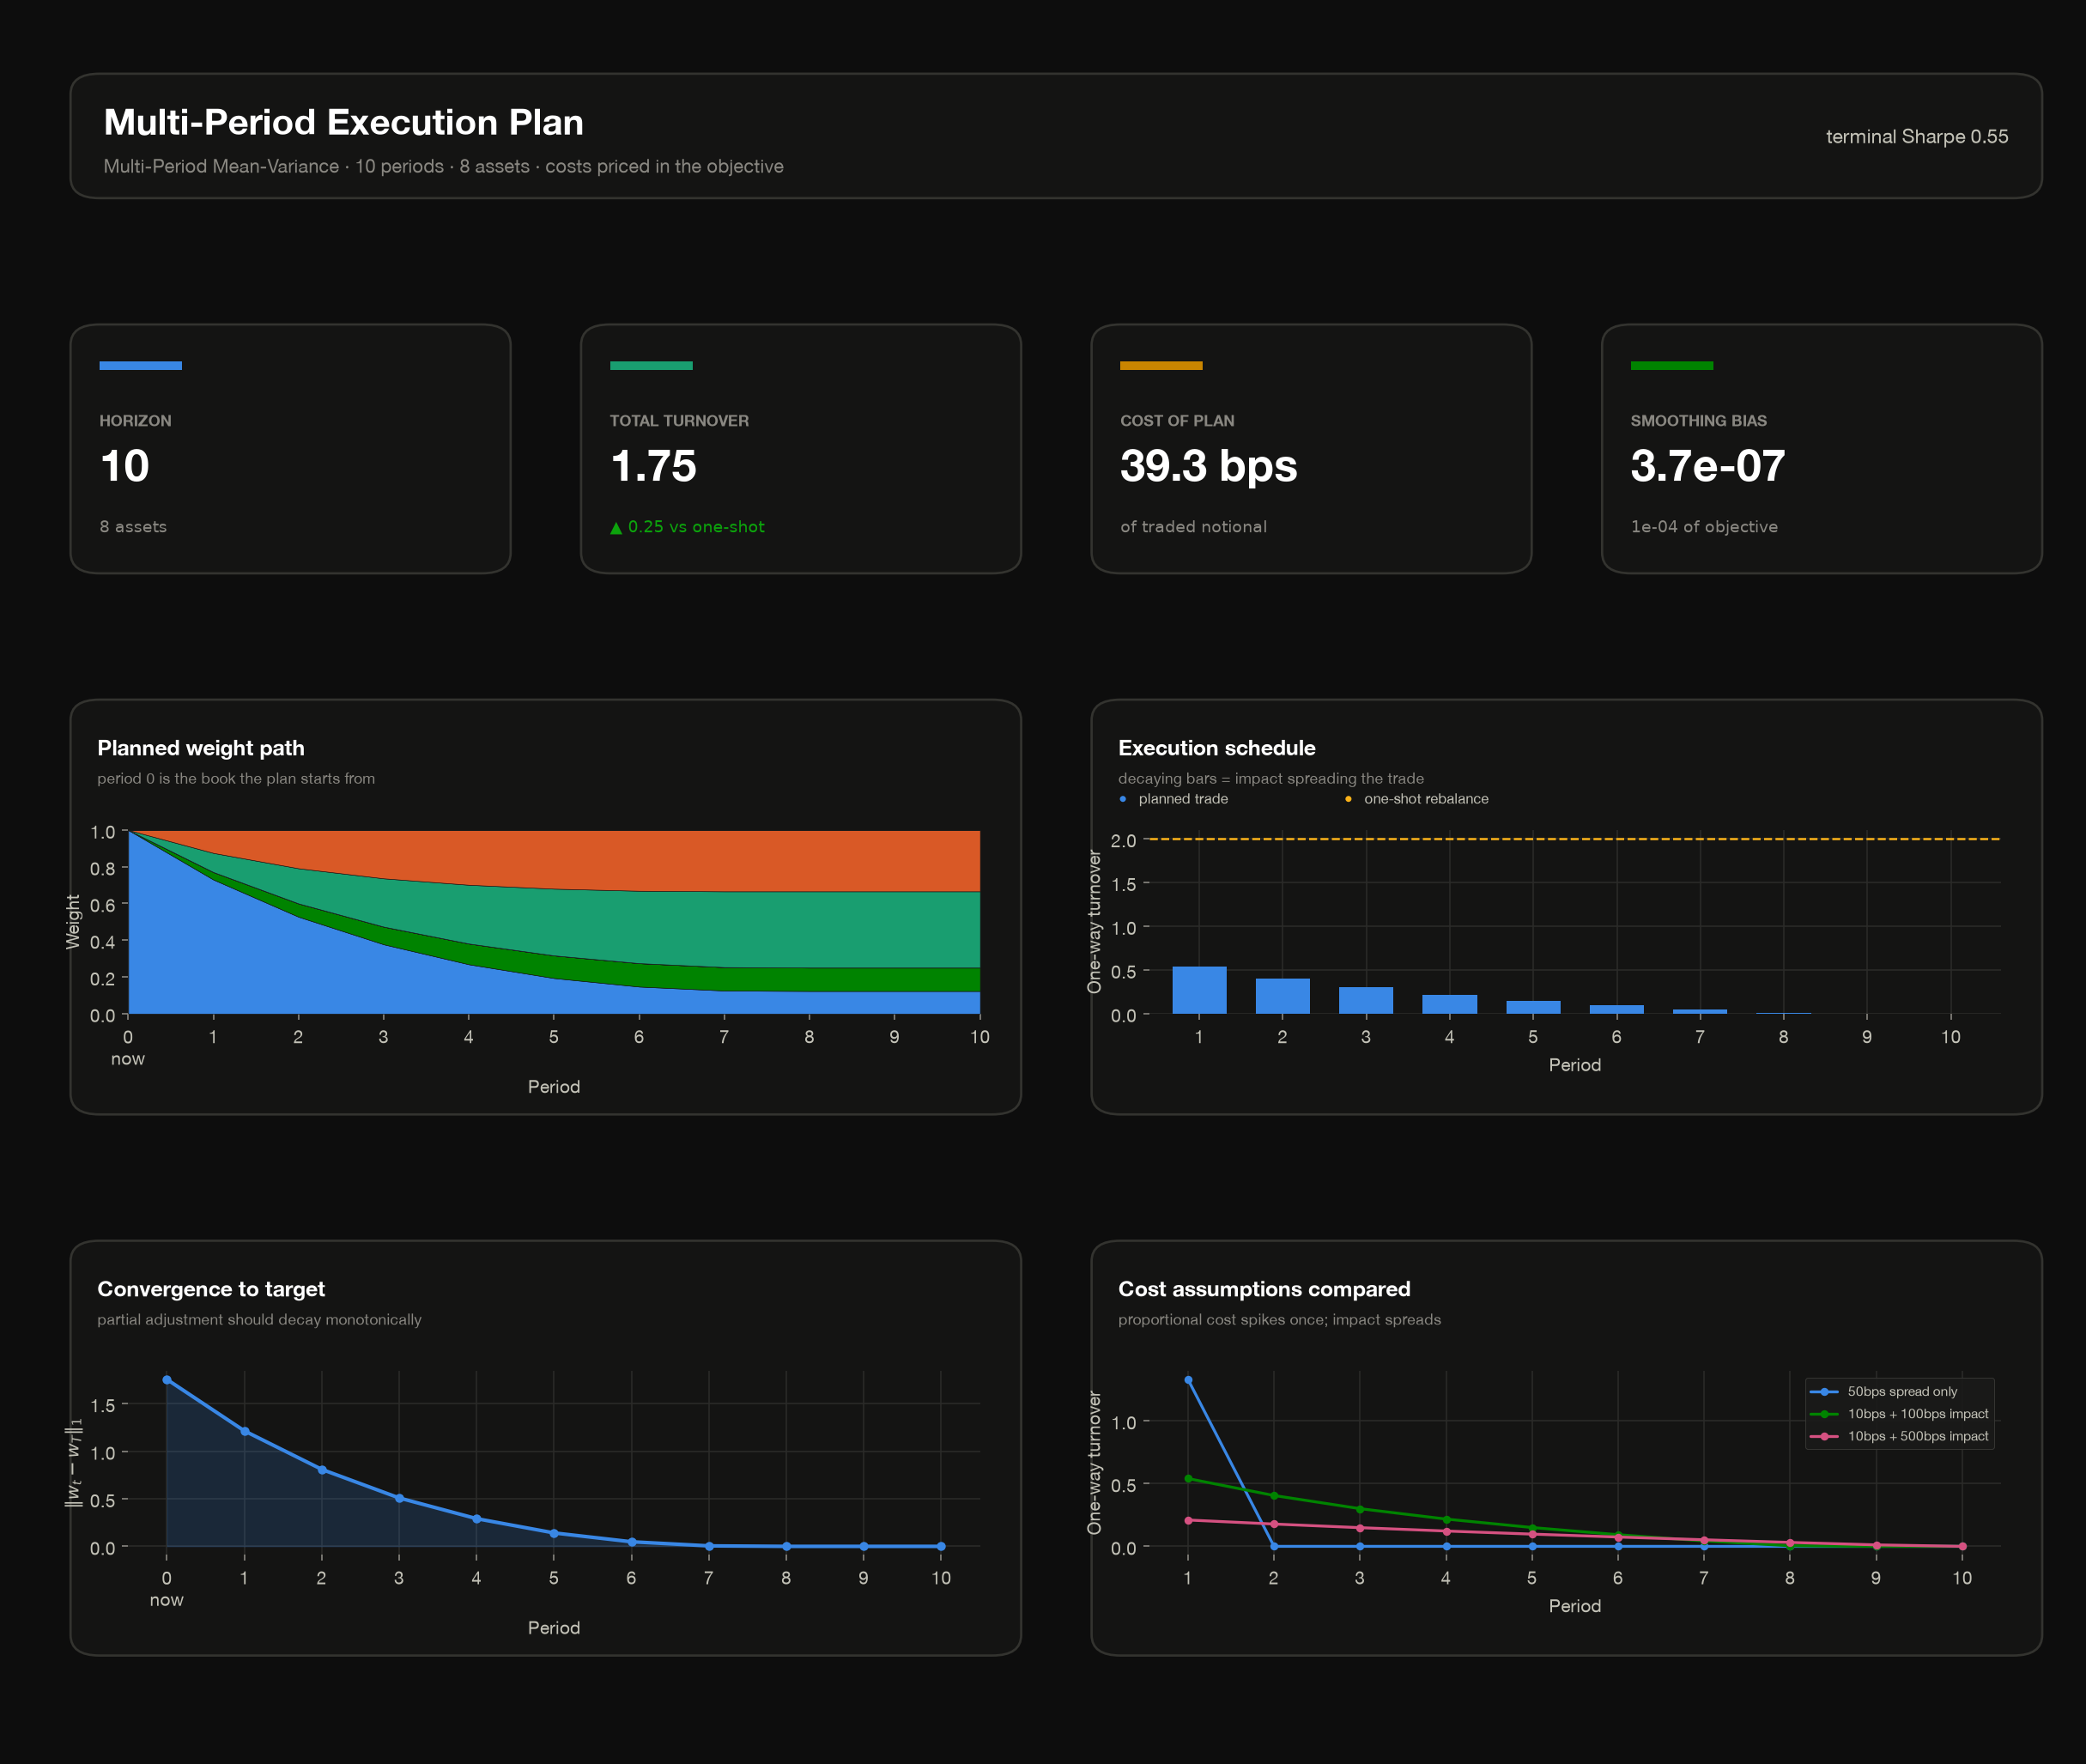Screen dimensions: 2086x1764
Task: Click the period 5 bar in Execution schedule
Action: click(1533, 1007)
